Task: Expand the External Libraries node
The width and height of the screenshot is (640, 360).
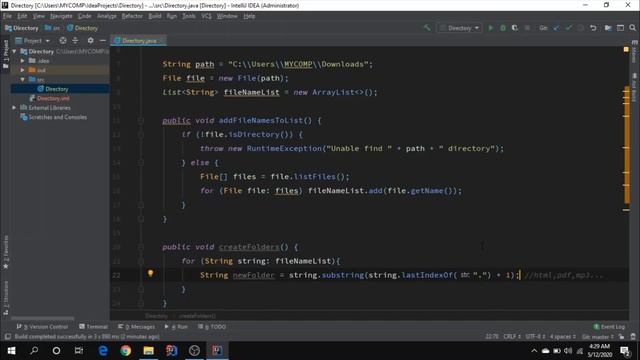Action: coord(14,108)
